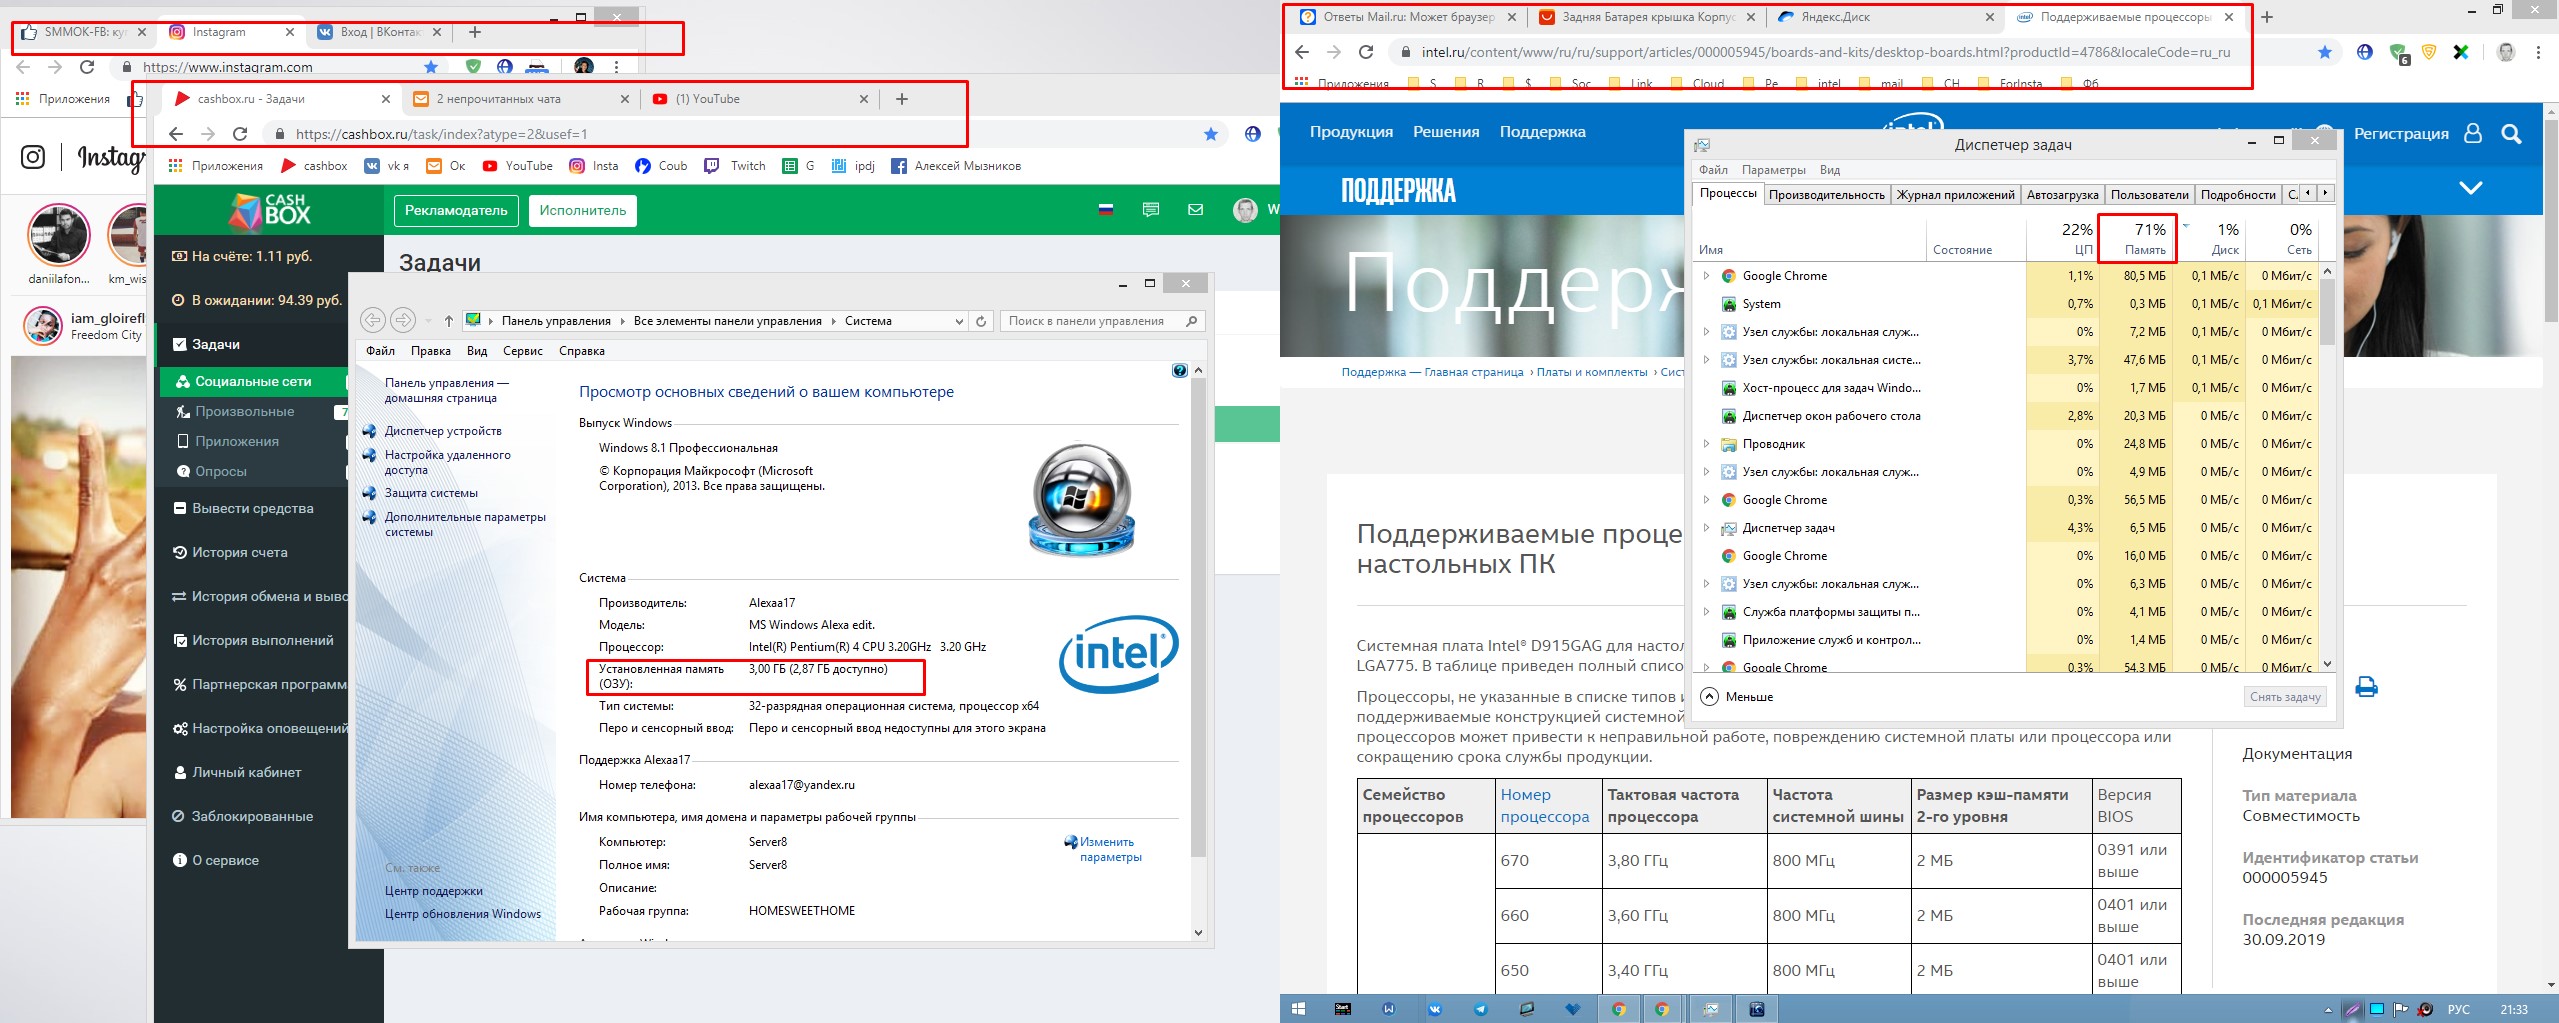The width and height of the screenshot is (2559, 1023).
Task: Open the Сервис menu in the System window
Action: point(522,351)
